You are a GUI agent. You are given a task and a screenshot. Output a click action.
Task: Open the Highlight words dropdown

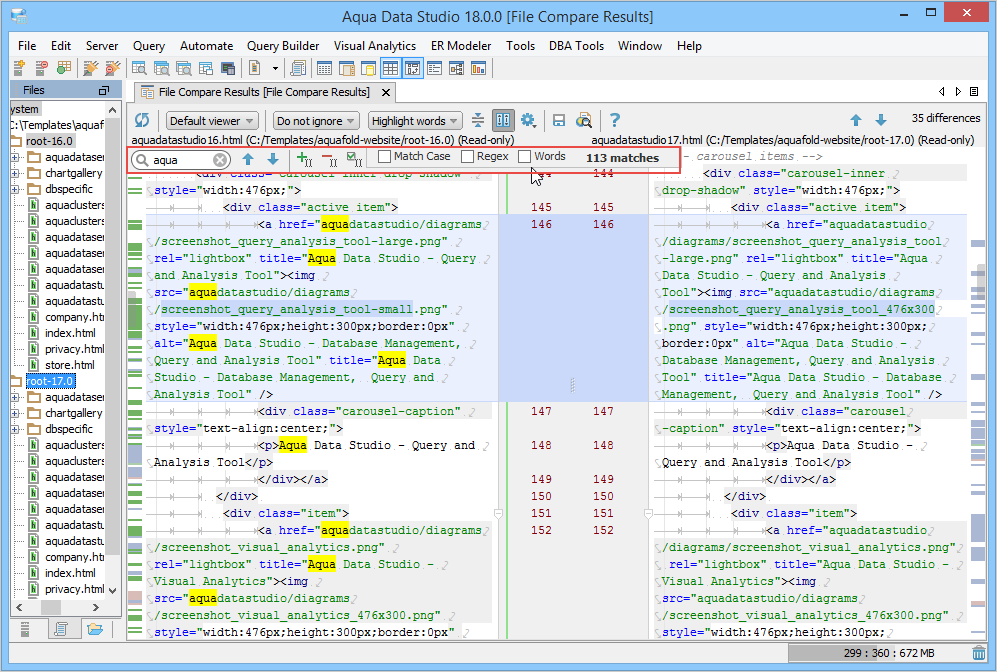tap(414, 121)
